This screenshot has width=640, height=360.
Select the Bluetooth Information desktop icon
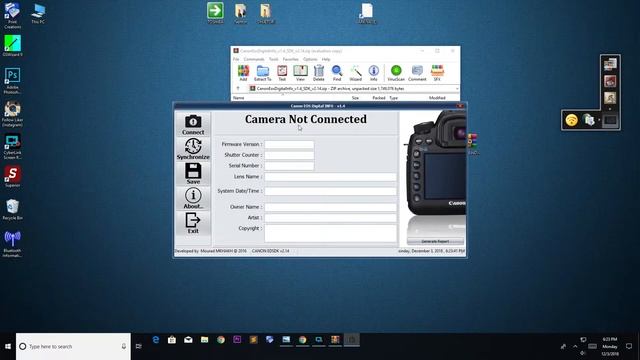point(12,244)
